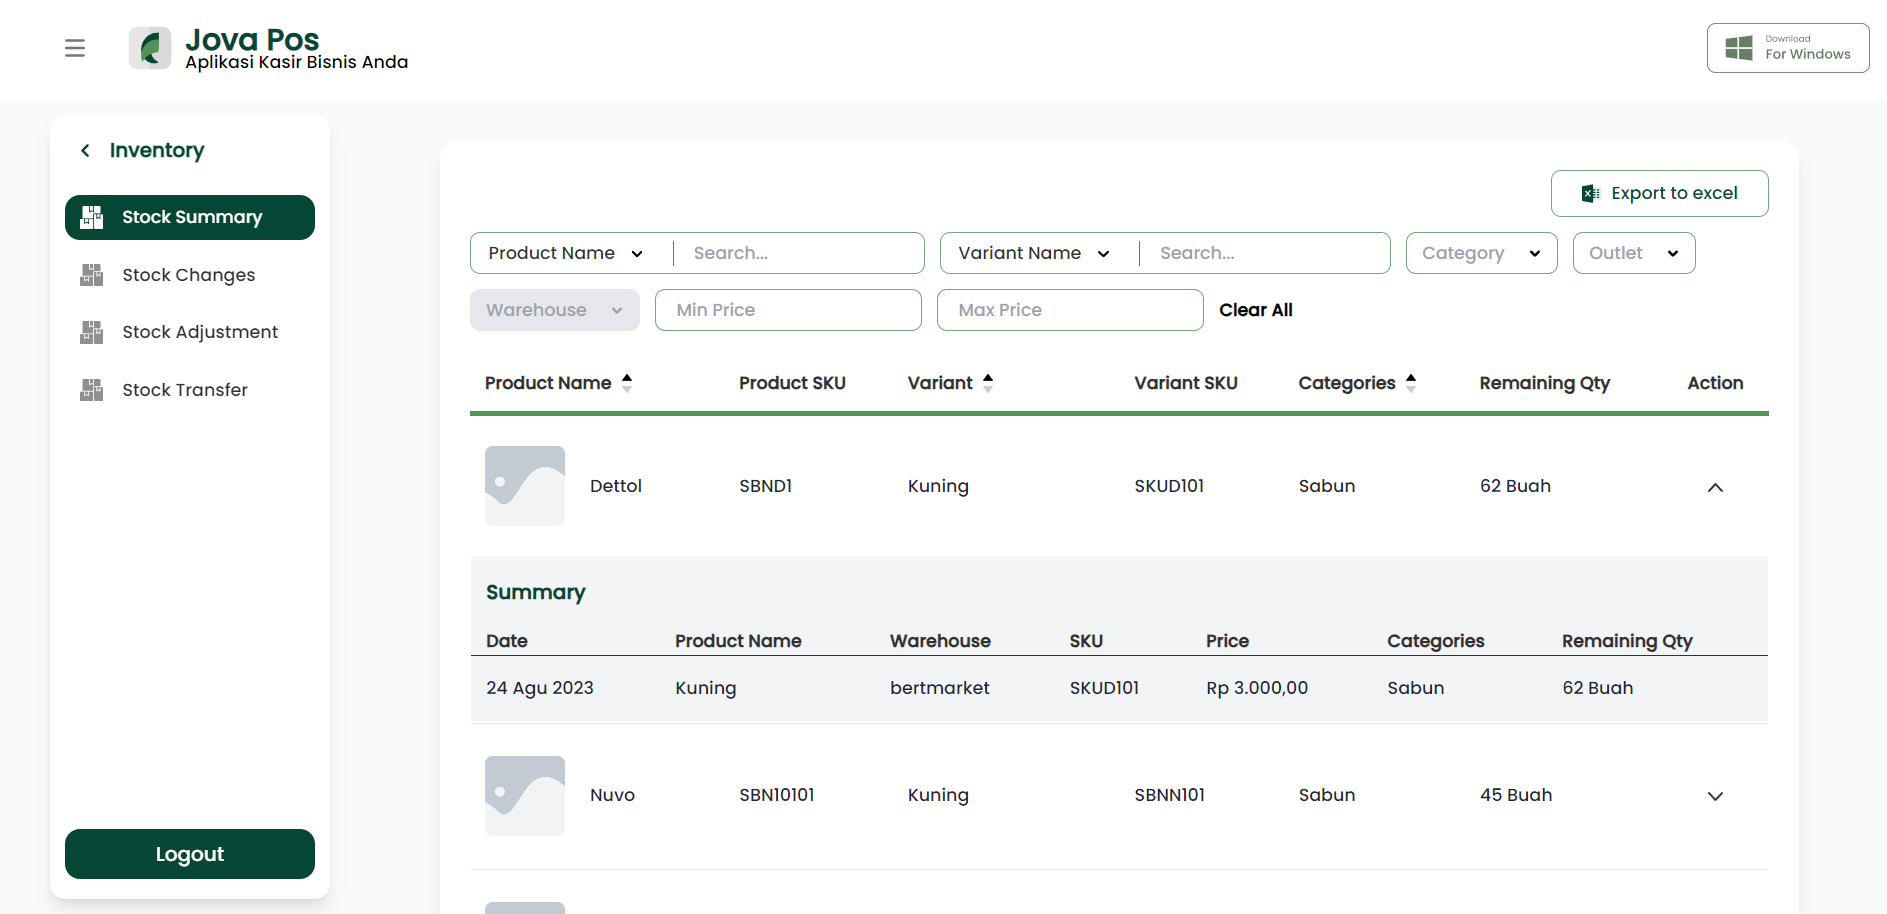Click the Stock Adjustment sidebar icon
Image resolution: width=1887 pixels, height=914 pixels.
[92, 332]
